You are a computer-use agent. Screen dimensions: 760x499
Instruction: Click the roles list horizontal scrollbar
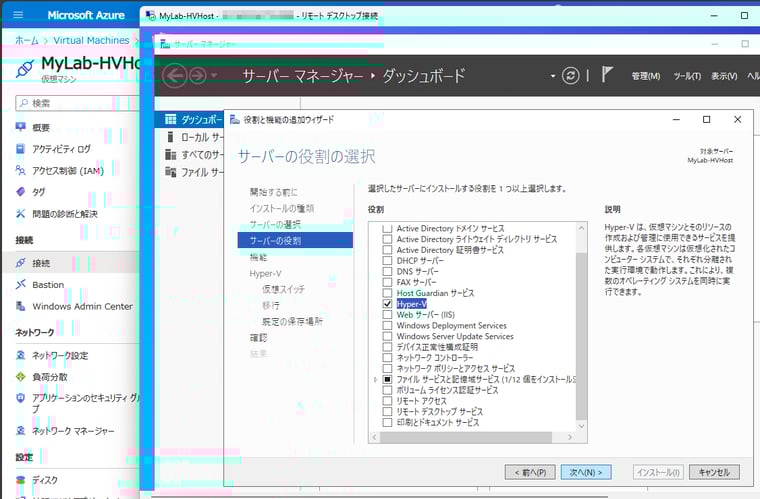[x=466, y=437]
